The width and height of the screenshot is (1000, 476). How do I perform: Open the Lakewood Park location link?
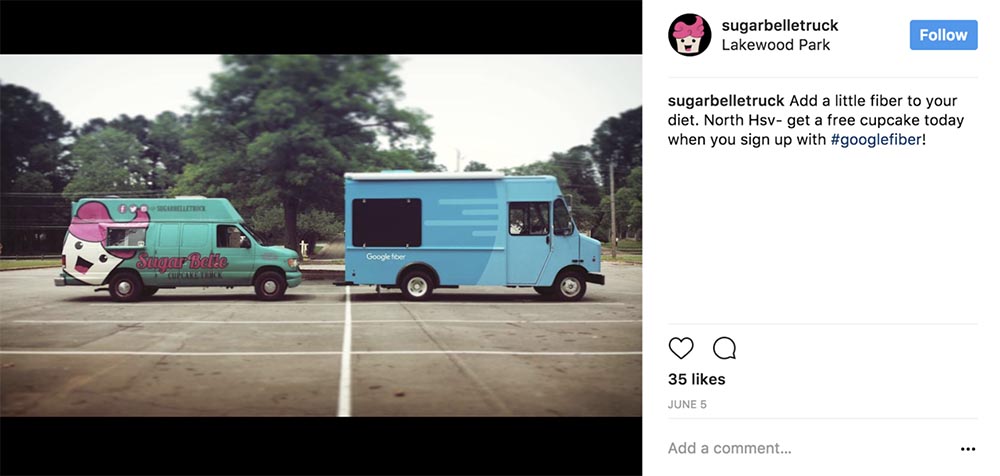click(x=776, y=45)
